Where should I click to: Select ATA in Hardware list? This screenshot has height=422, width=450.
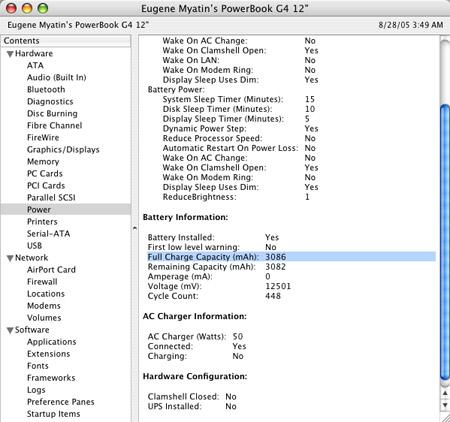click(x=35, y=65)
